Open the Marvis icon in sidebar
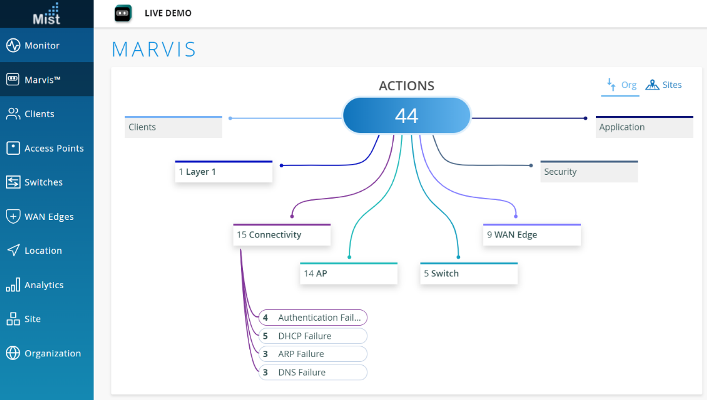The image size is (707, 400). (13, 80)
